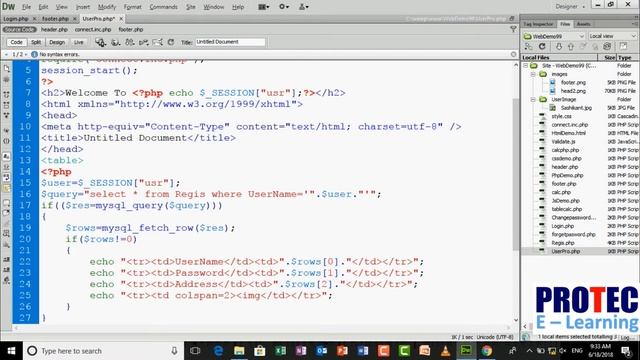This screenshot has width=640, height=360.
Task: Open footer.php in the related files bar
Action: (131, 29)
